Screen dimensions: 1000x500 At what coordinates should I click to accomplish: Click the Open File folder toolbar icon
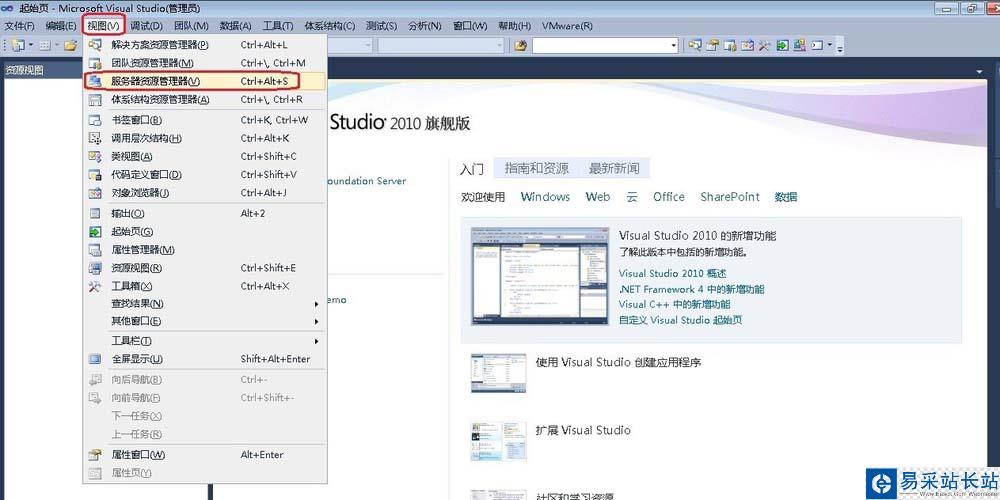point(70,45)
